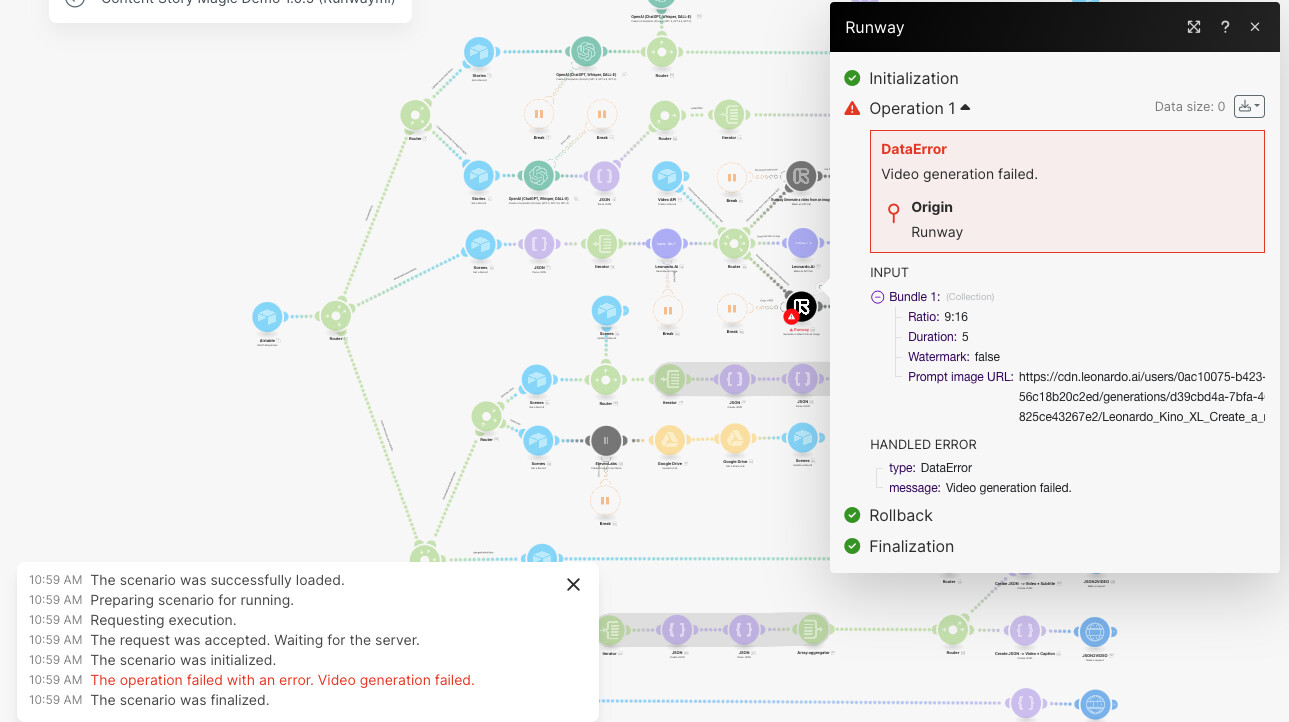The image size is (1289, 722).
Task: Expand the Runway panel to fullscreen
Action: pos(1194,27)
